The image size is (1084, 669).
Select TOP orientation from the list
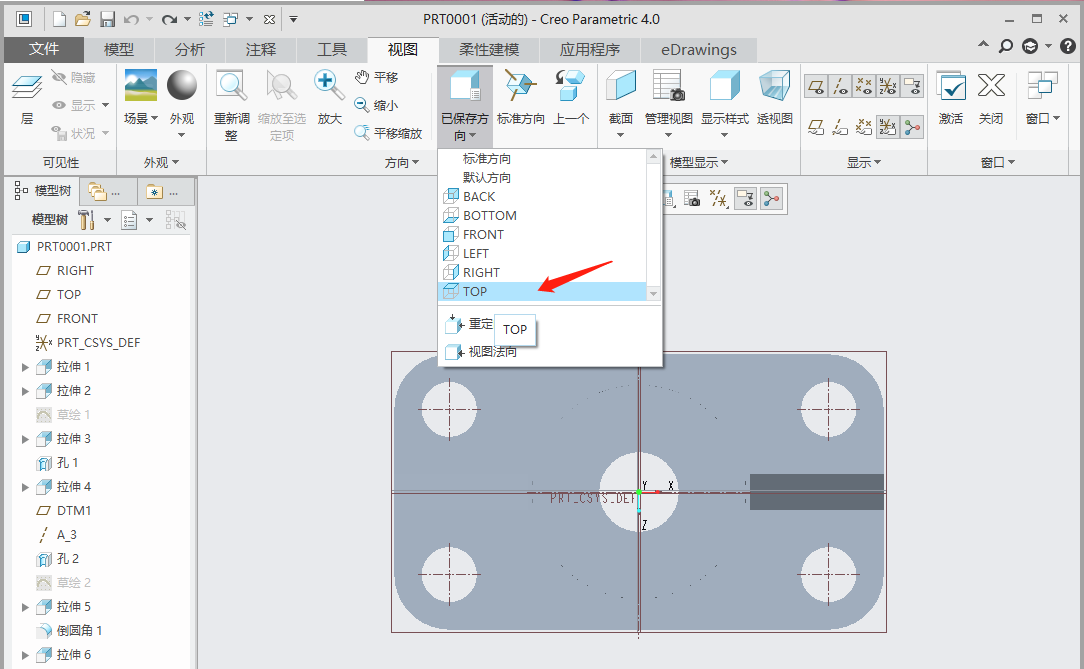[x=543, y=292]
